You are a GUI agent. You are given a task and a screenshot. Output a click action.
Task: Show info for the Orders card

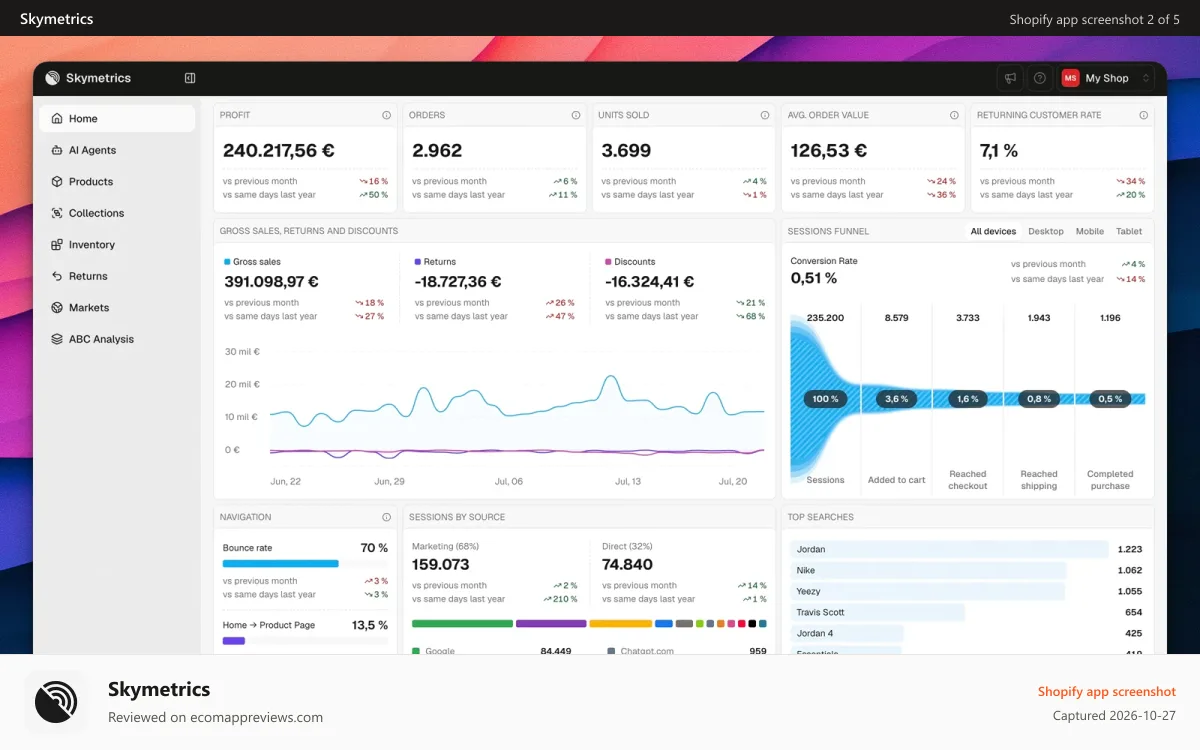click(x=575, y=115)
